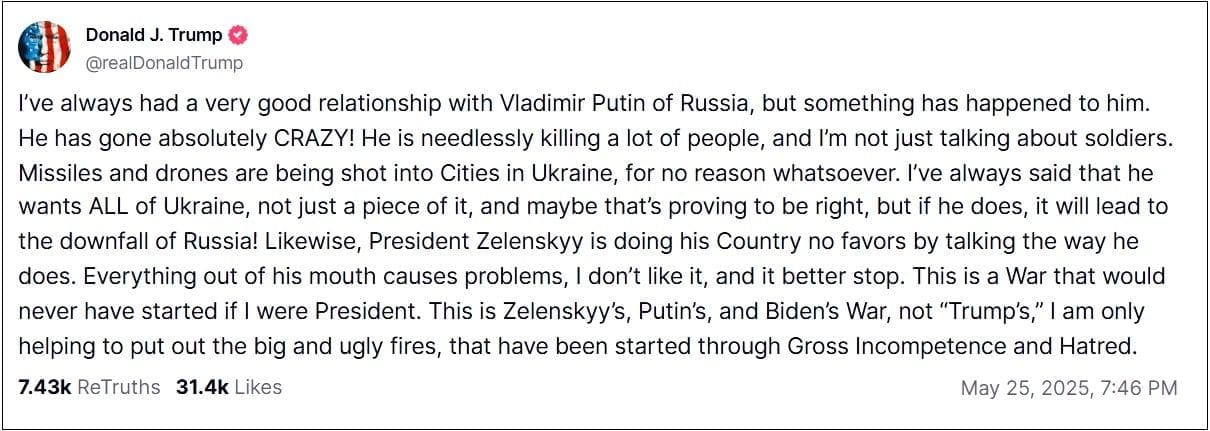This screenshot has height=431, width=1210.
Task: Click the profile avatar picture
Action: (44, 47)
